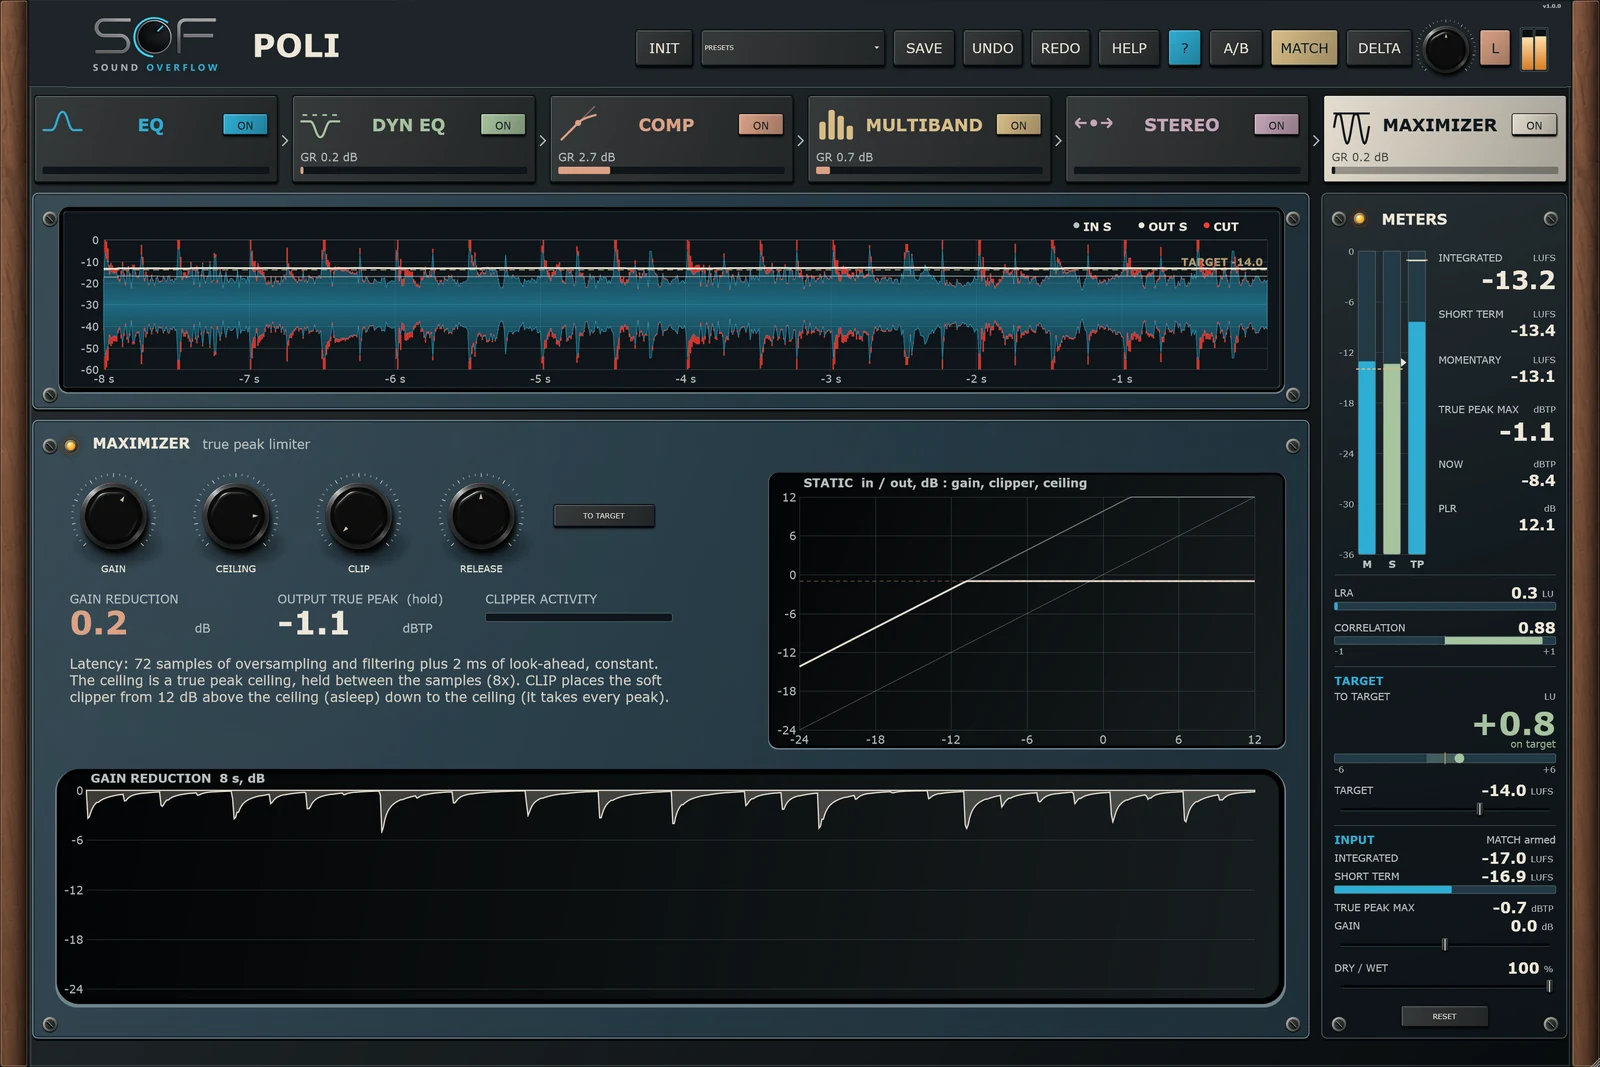1600x1067 pixels.
Task: Click the MATCH button
Action: [x=1304, y=48]
